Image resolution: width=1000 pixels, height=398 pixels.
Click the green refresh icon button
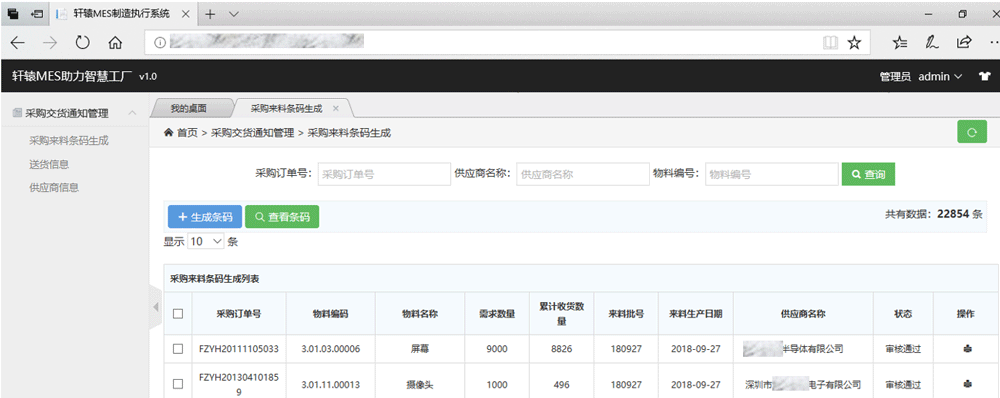[972, 132]
